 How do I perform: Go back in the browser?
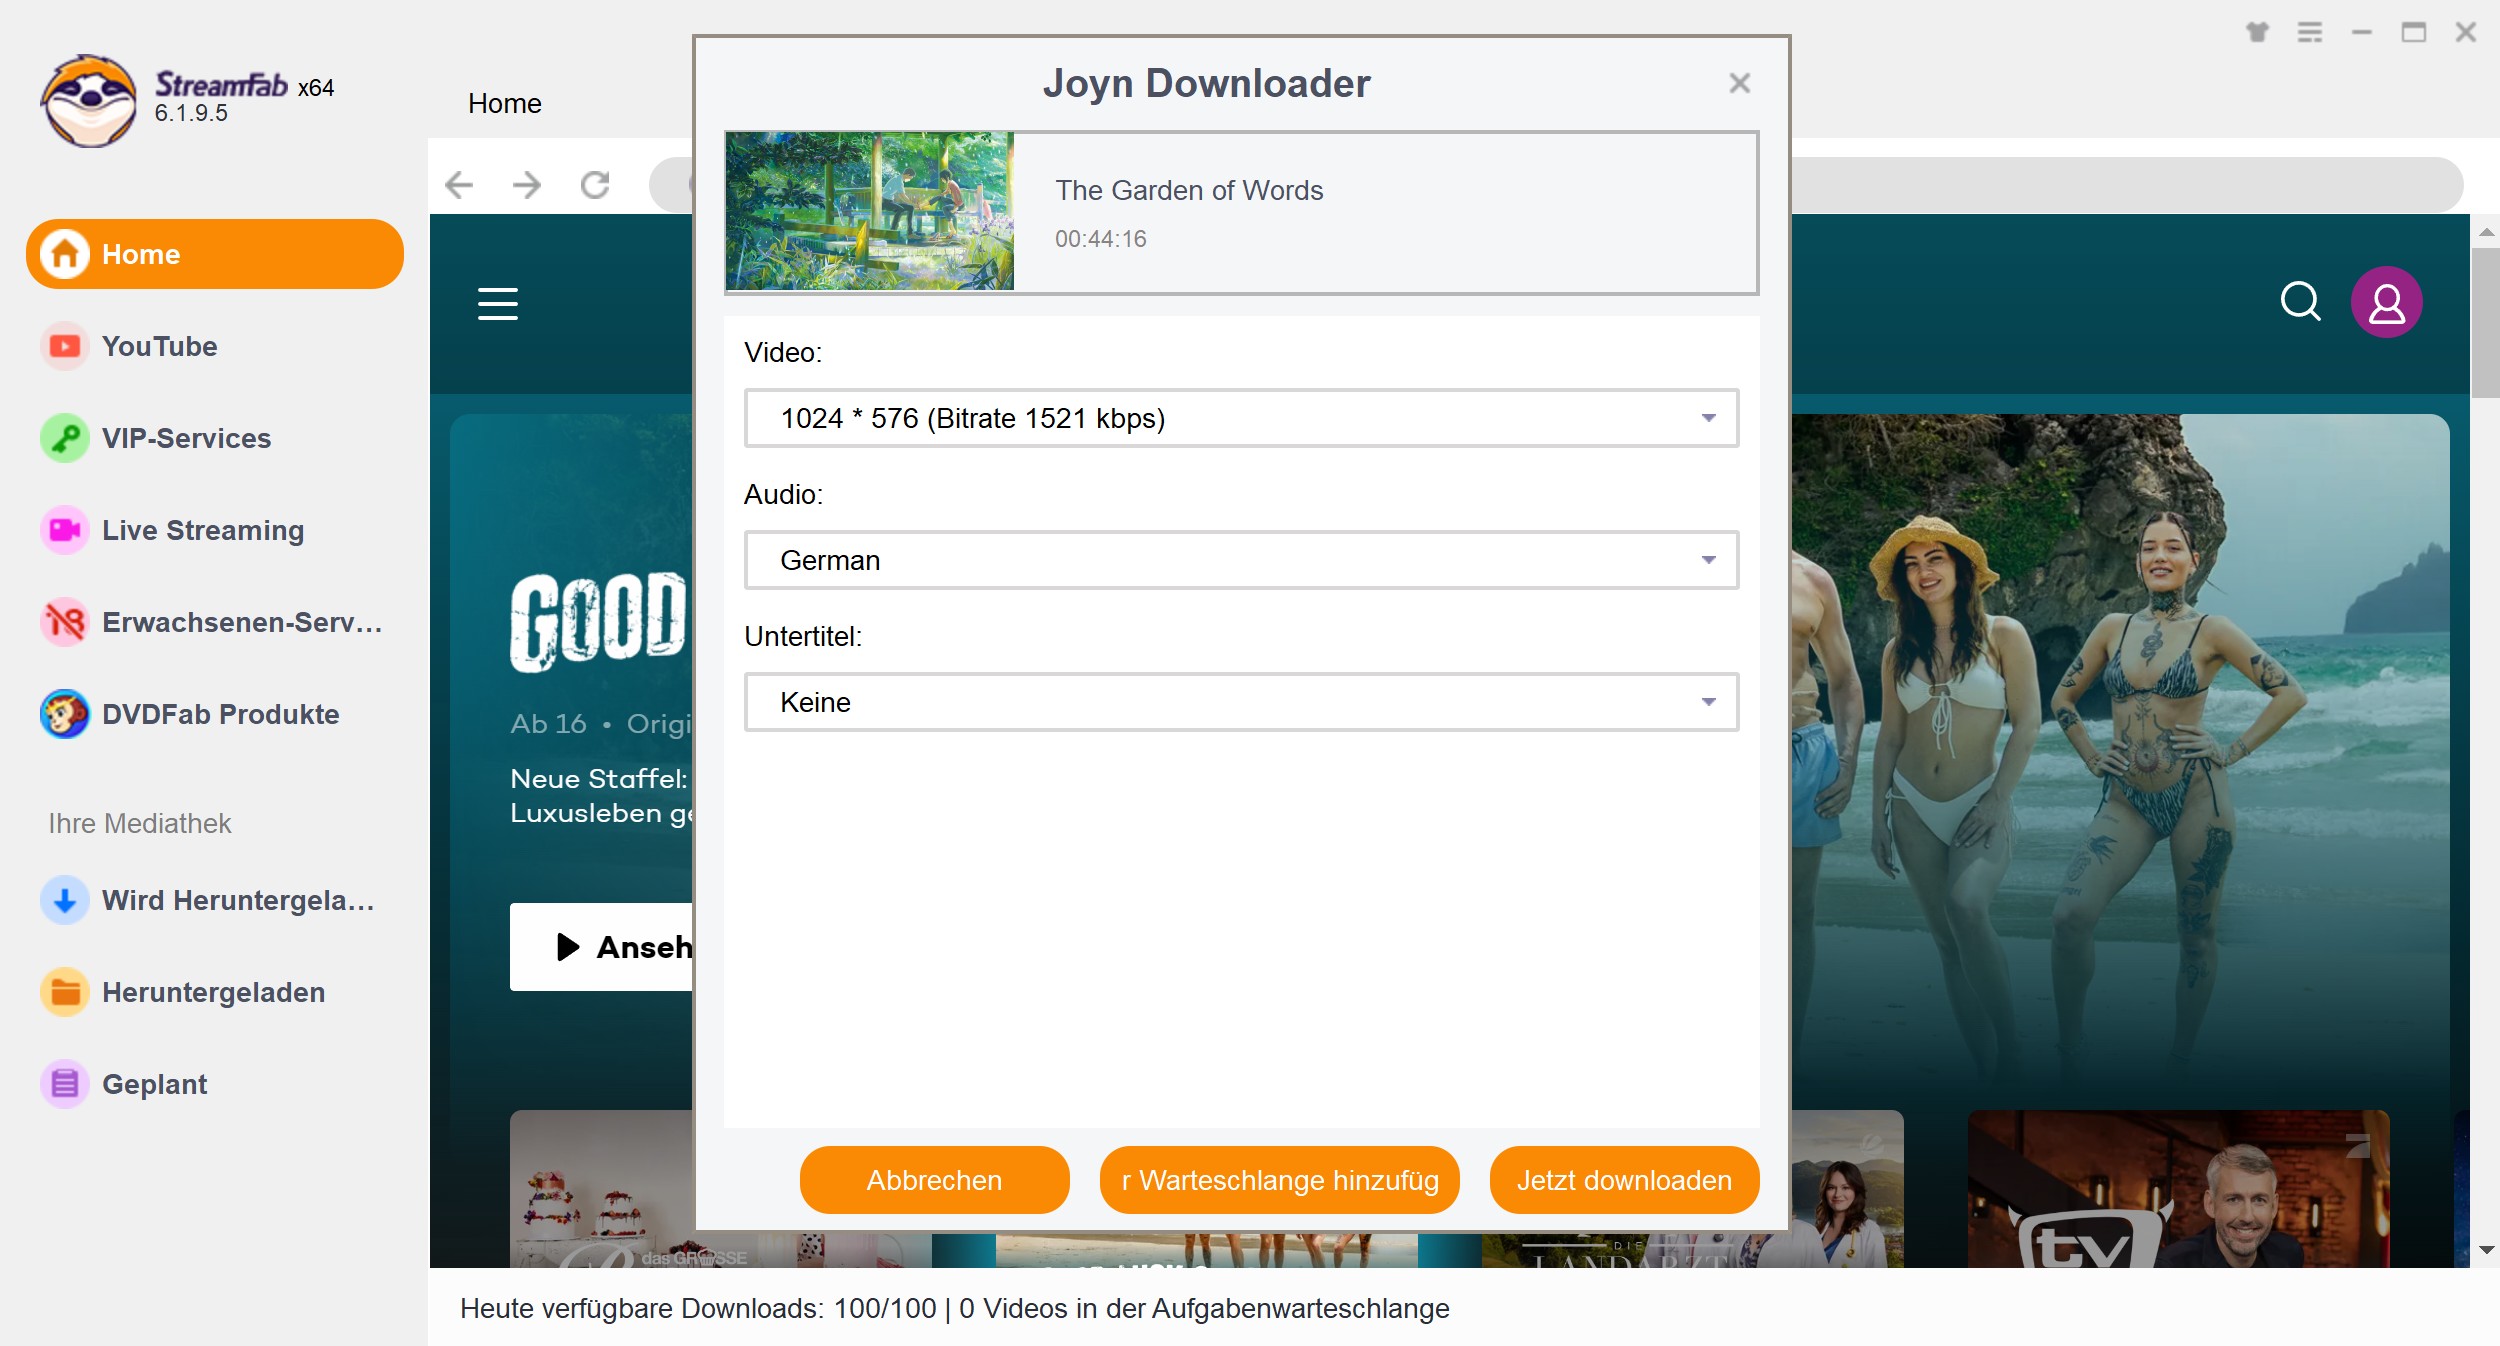click(x=459, y=184)
